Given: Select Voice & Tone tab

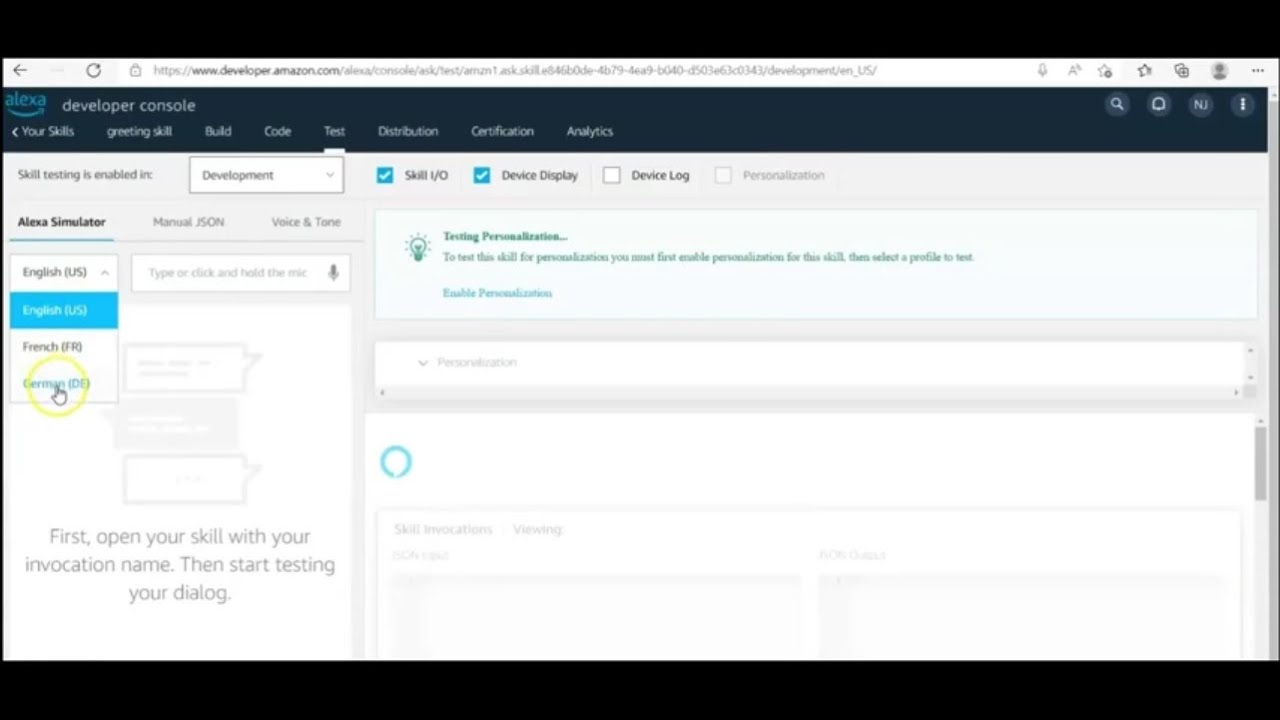Looking at the screenshot, I should coord(306,222).
